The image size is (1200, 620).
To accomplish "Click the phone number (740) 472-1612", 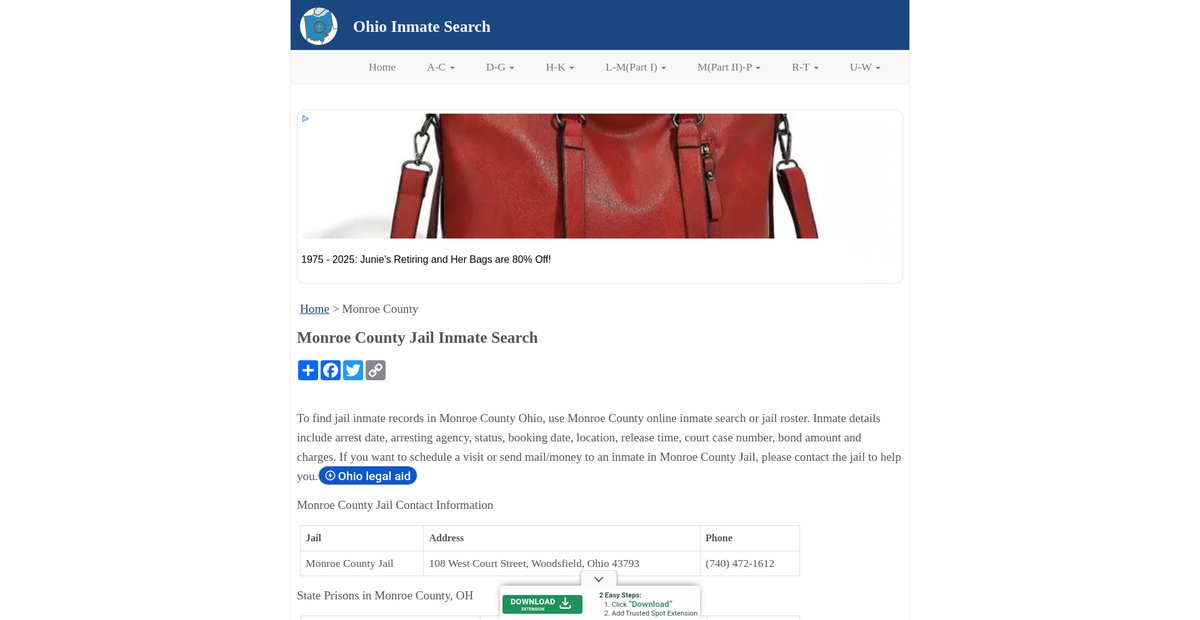I will [x=740, y=563].
